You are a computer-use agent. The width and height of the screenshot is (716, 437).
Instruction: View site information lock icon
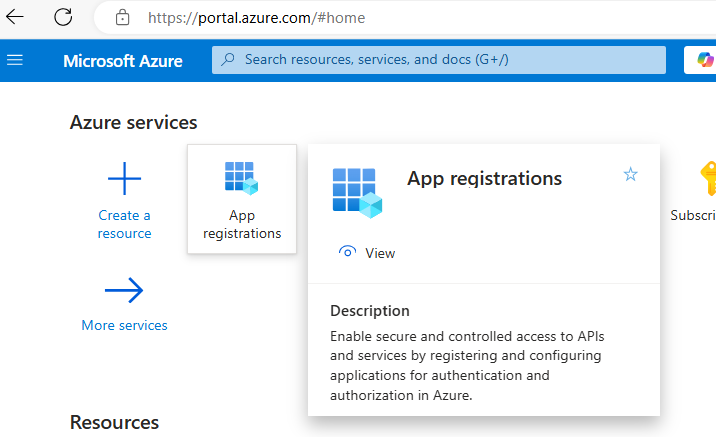[122, 17]
